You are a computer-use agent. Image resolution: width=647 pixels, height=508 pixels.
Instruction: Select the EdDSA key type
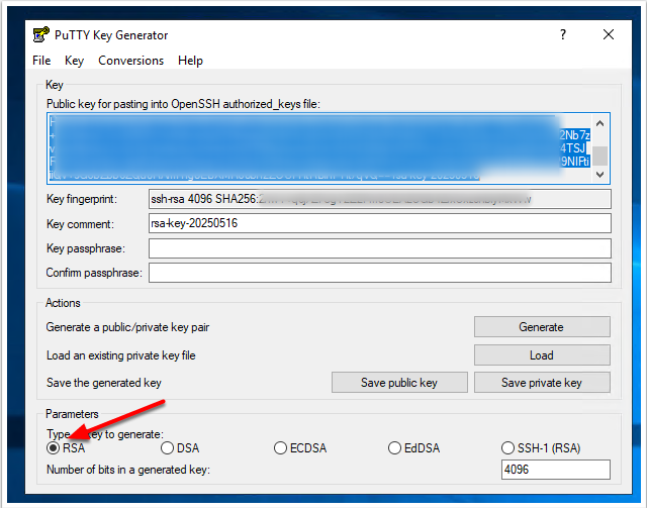394,448
